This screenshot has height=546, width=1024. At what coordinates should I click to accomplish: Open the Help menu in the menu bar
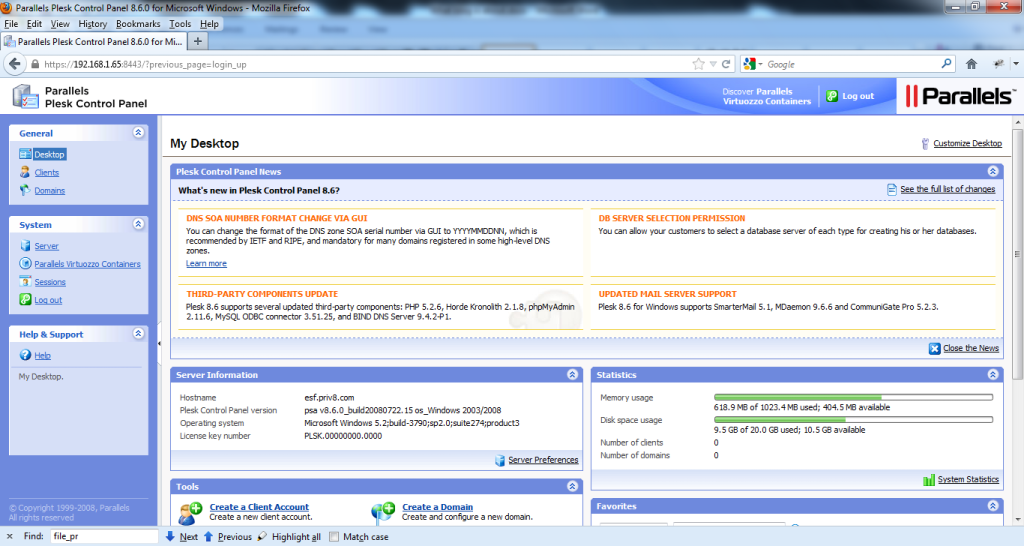pos(209,24)
